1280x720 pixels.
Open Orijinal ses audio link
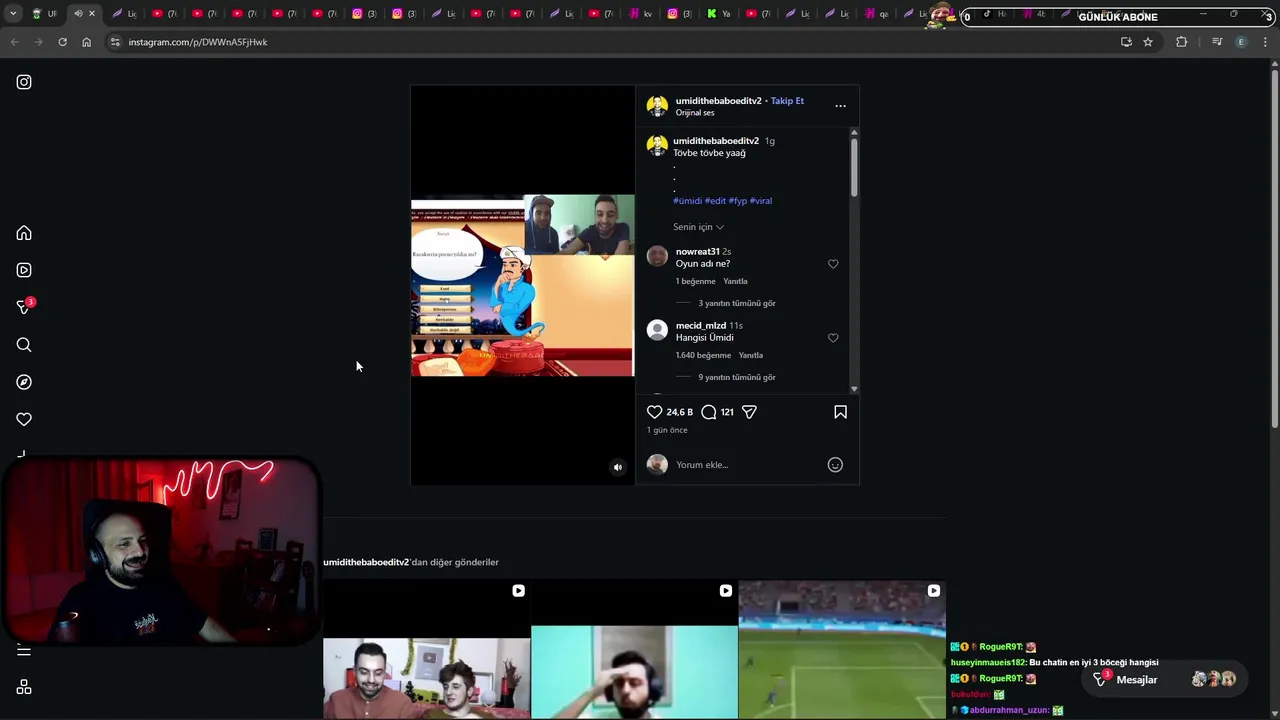coord(695,113)
